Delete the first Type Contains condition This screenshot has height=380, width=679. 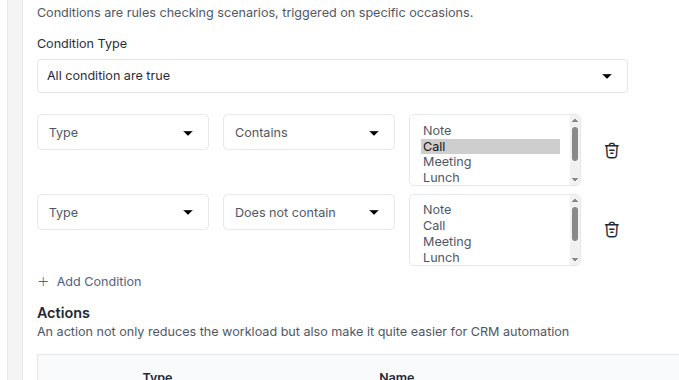pos(611,151)
